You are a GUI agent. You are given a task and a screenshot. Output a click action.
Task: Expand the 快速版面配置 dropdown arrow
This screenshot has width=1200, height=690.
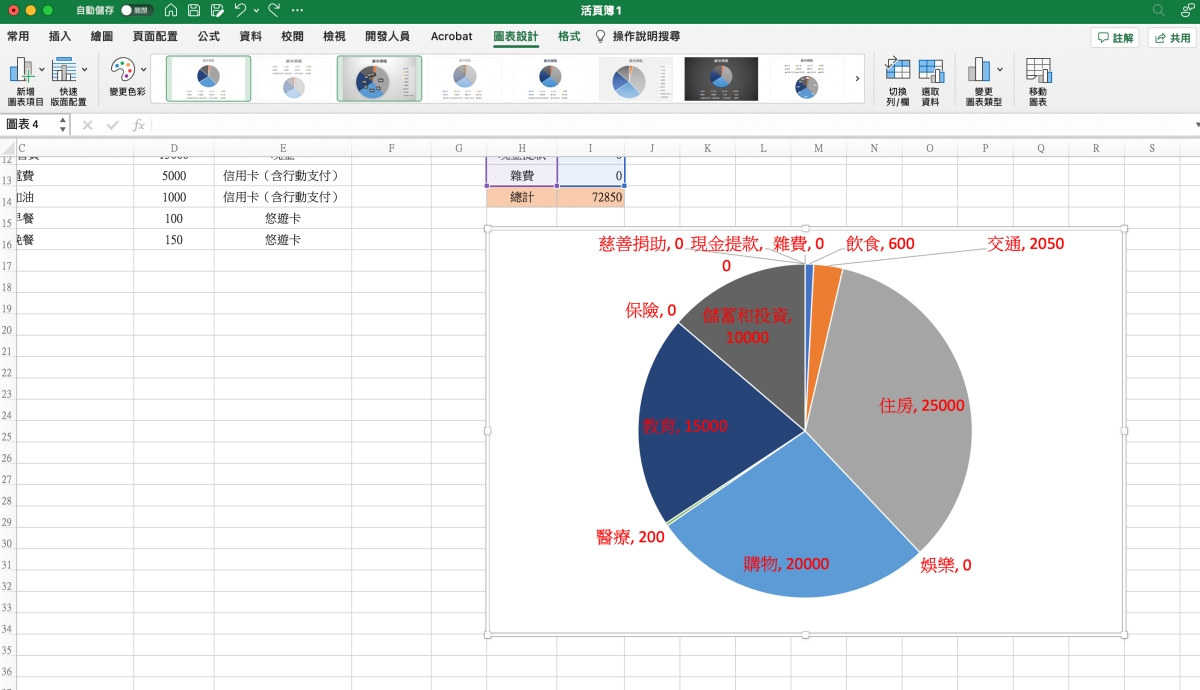[x=84, y=70]
